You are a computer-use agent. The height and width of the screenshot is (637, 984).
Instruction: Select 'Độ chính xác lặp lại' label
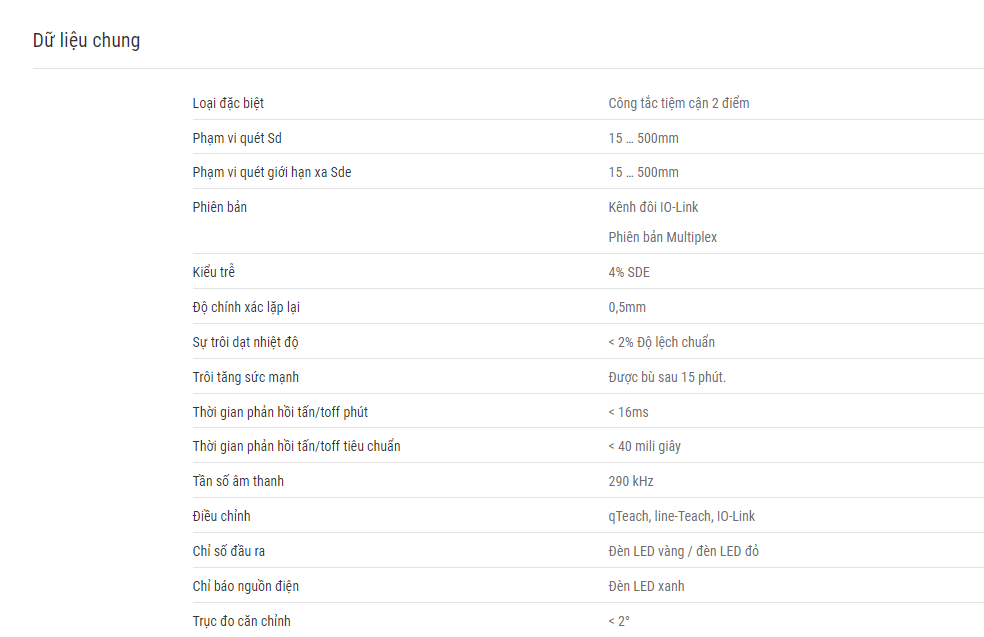click(x=246, y=307)
